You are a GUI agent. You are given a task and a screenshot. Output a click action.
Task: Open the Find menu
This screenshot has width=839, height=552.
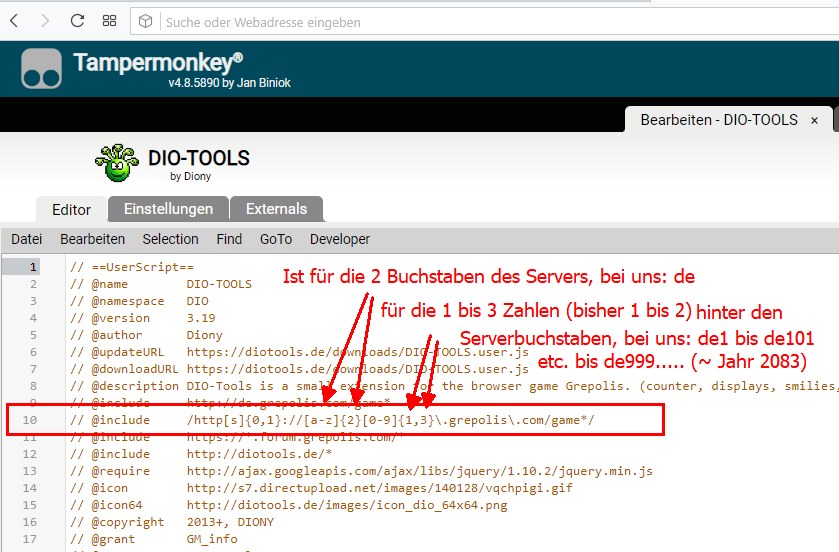[229, 239]
